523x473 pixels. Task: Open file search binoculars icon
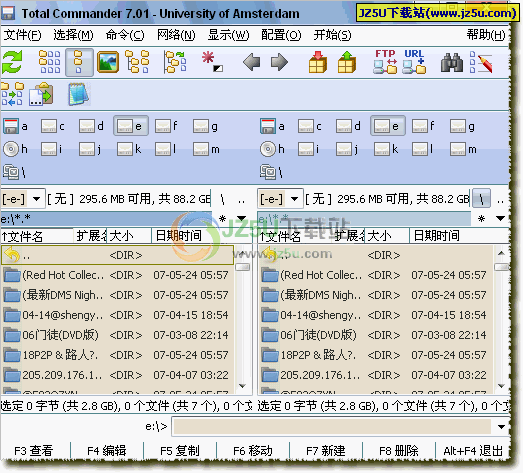(452, 63)
